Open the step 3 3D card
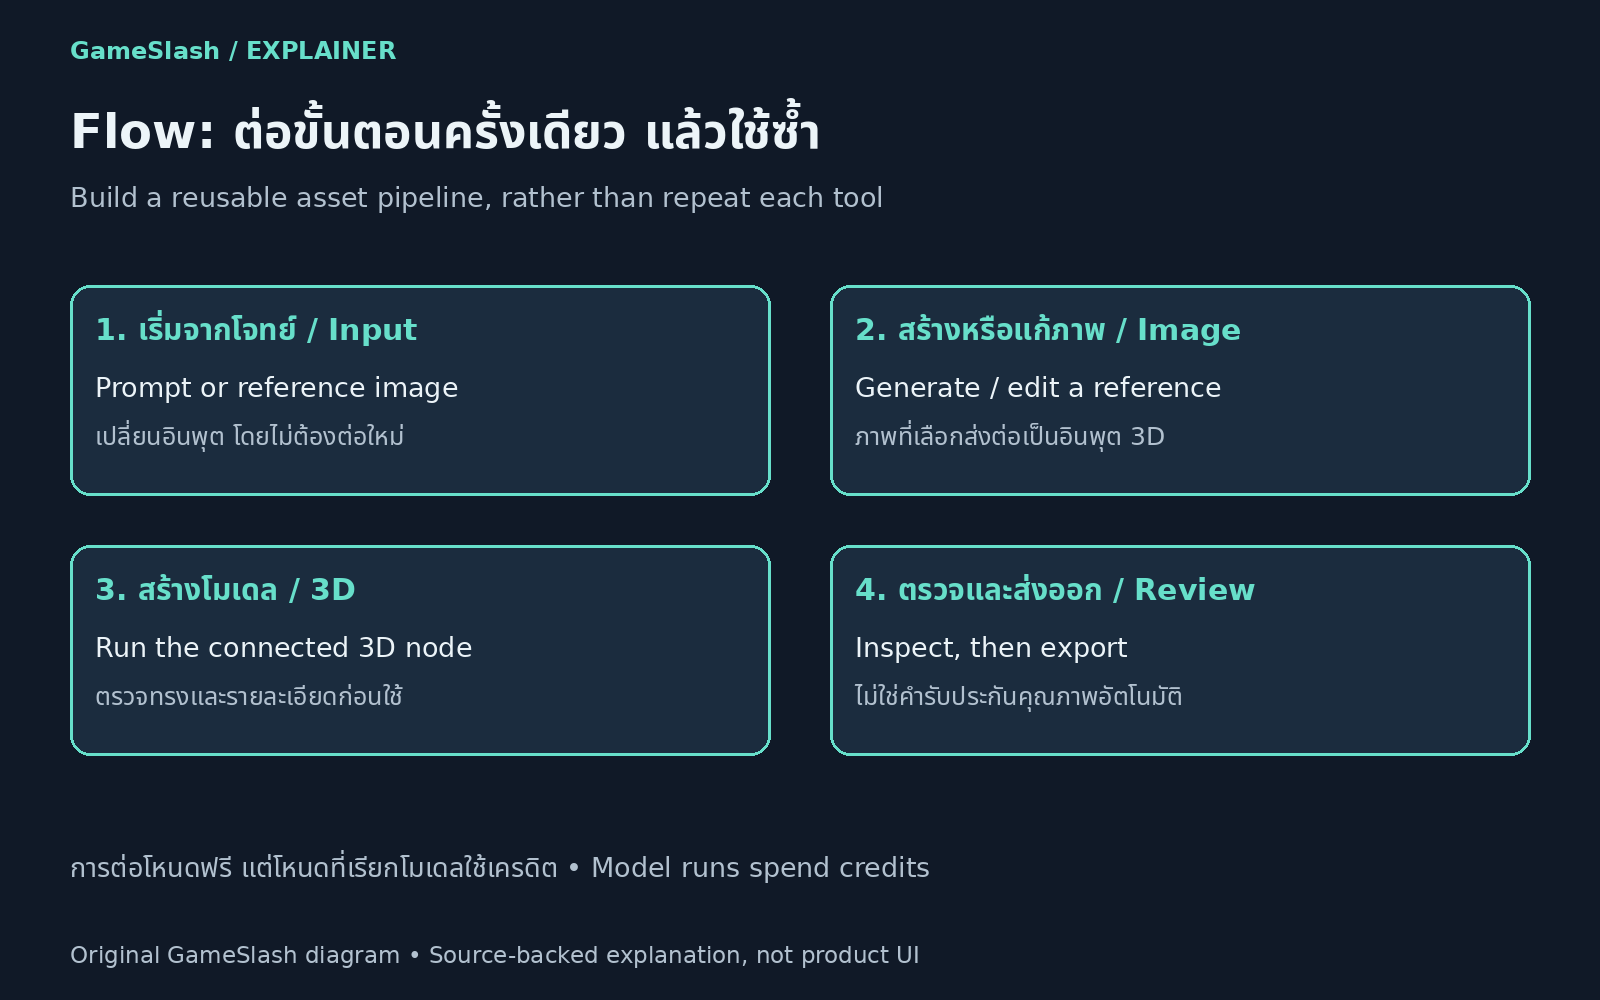 tap(420, 650)
